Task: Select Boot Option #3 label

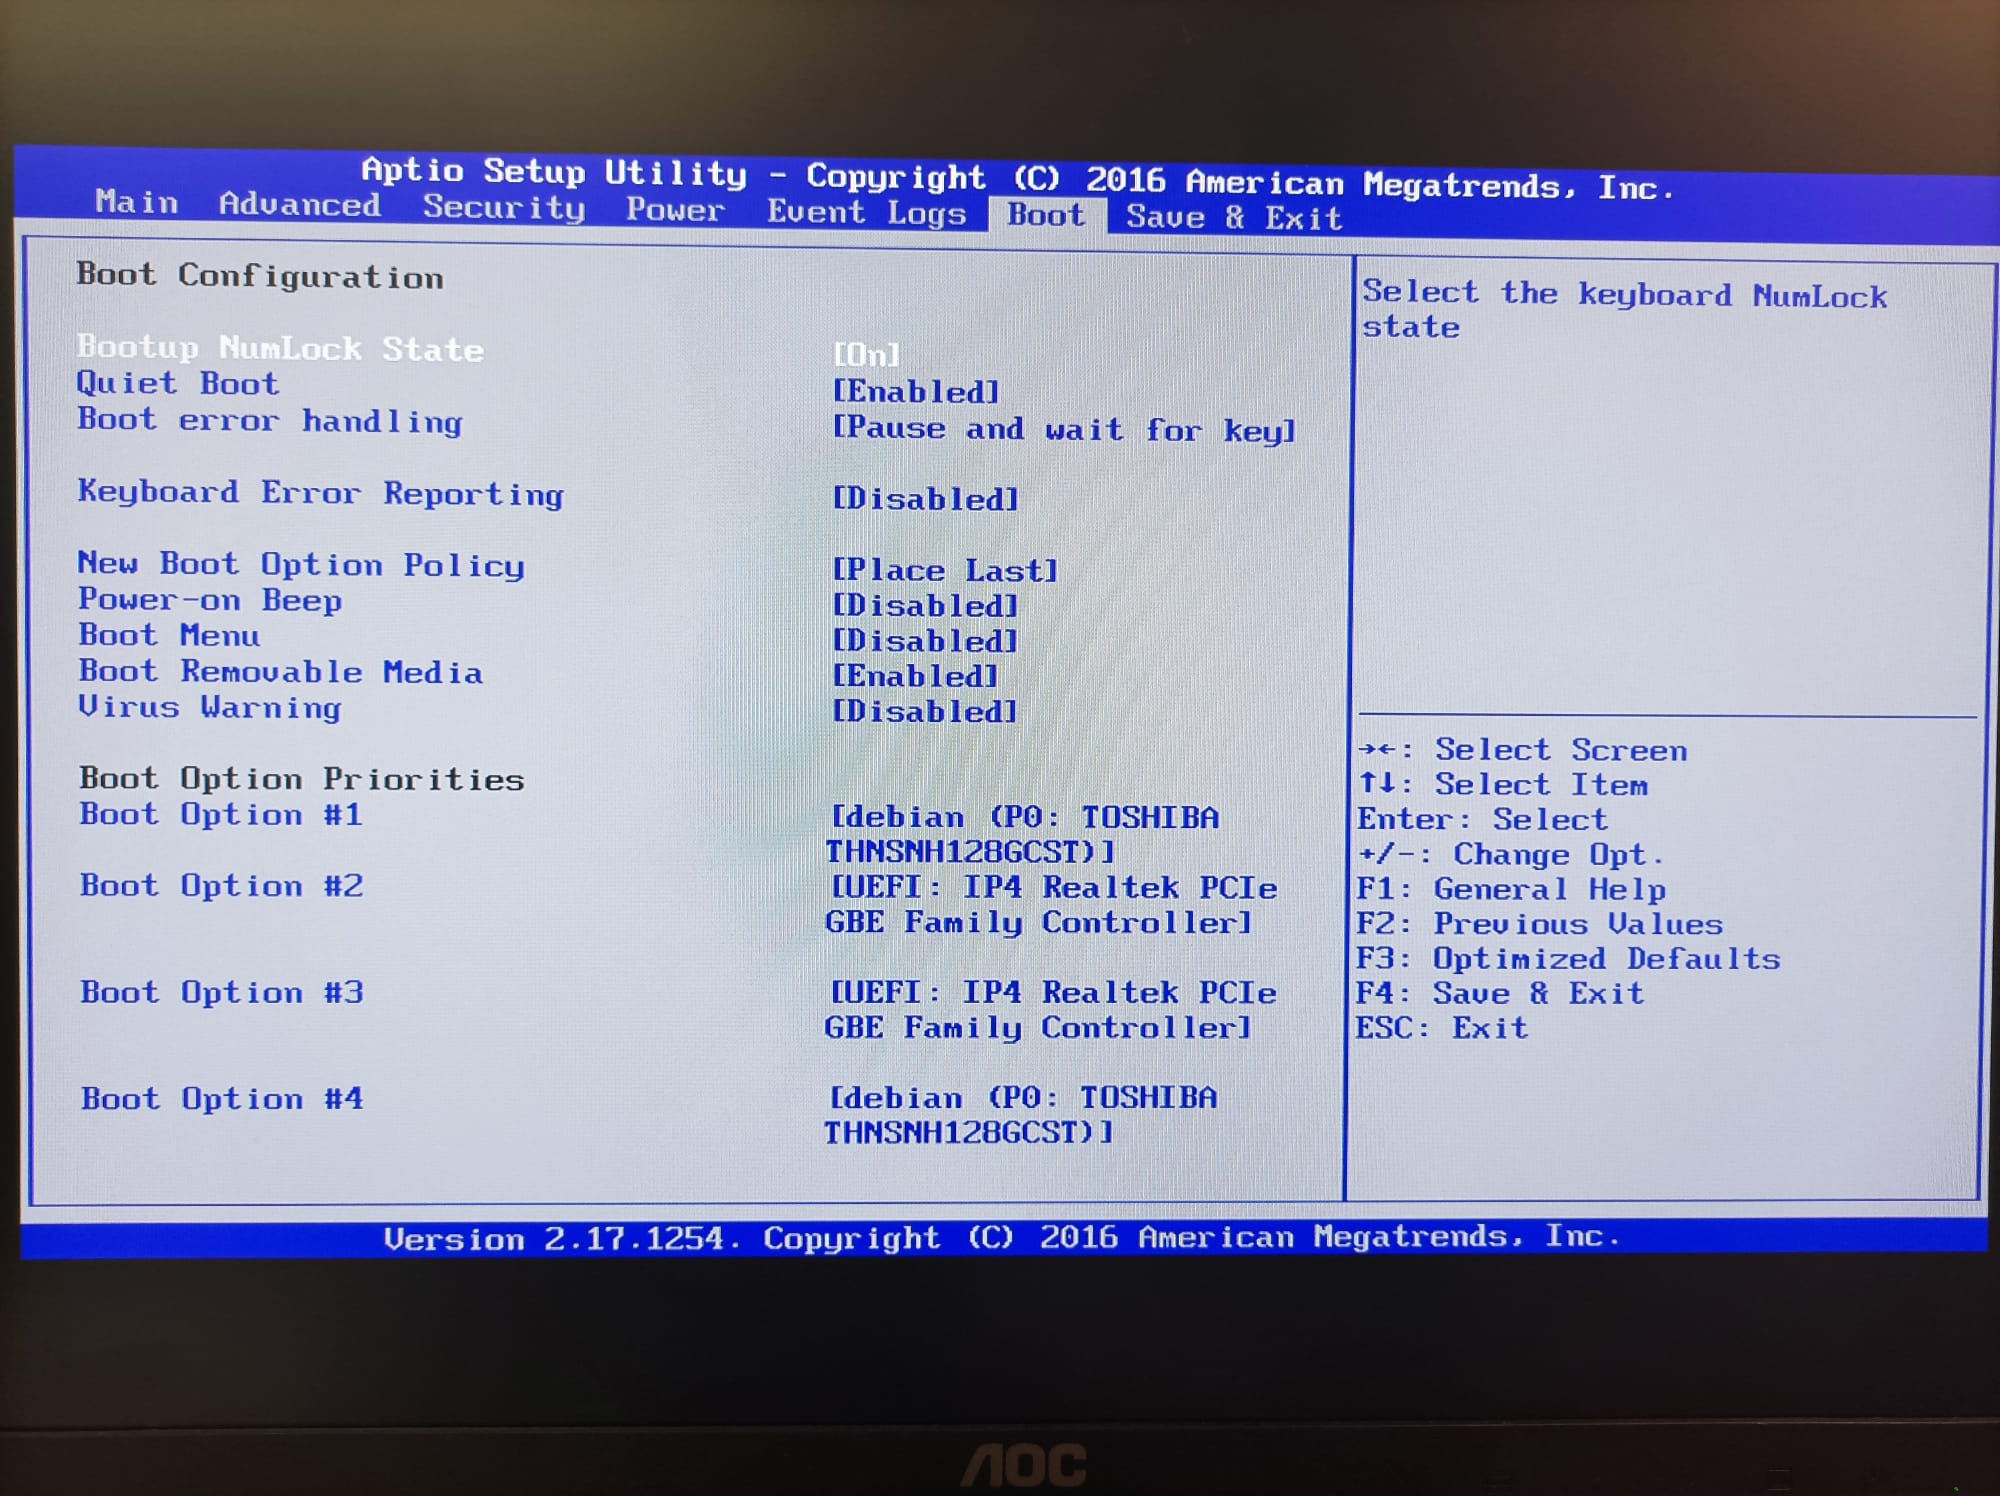Action: click(x=222, y=992)
